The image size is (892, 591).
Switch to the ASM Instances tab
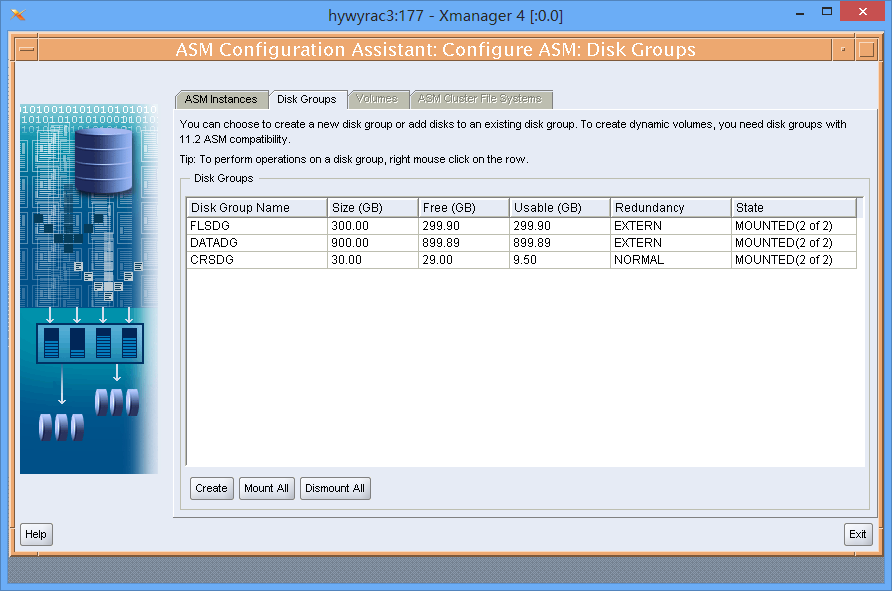click(x=221, y=100)
